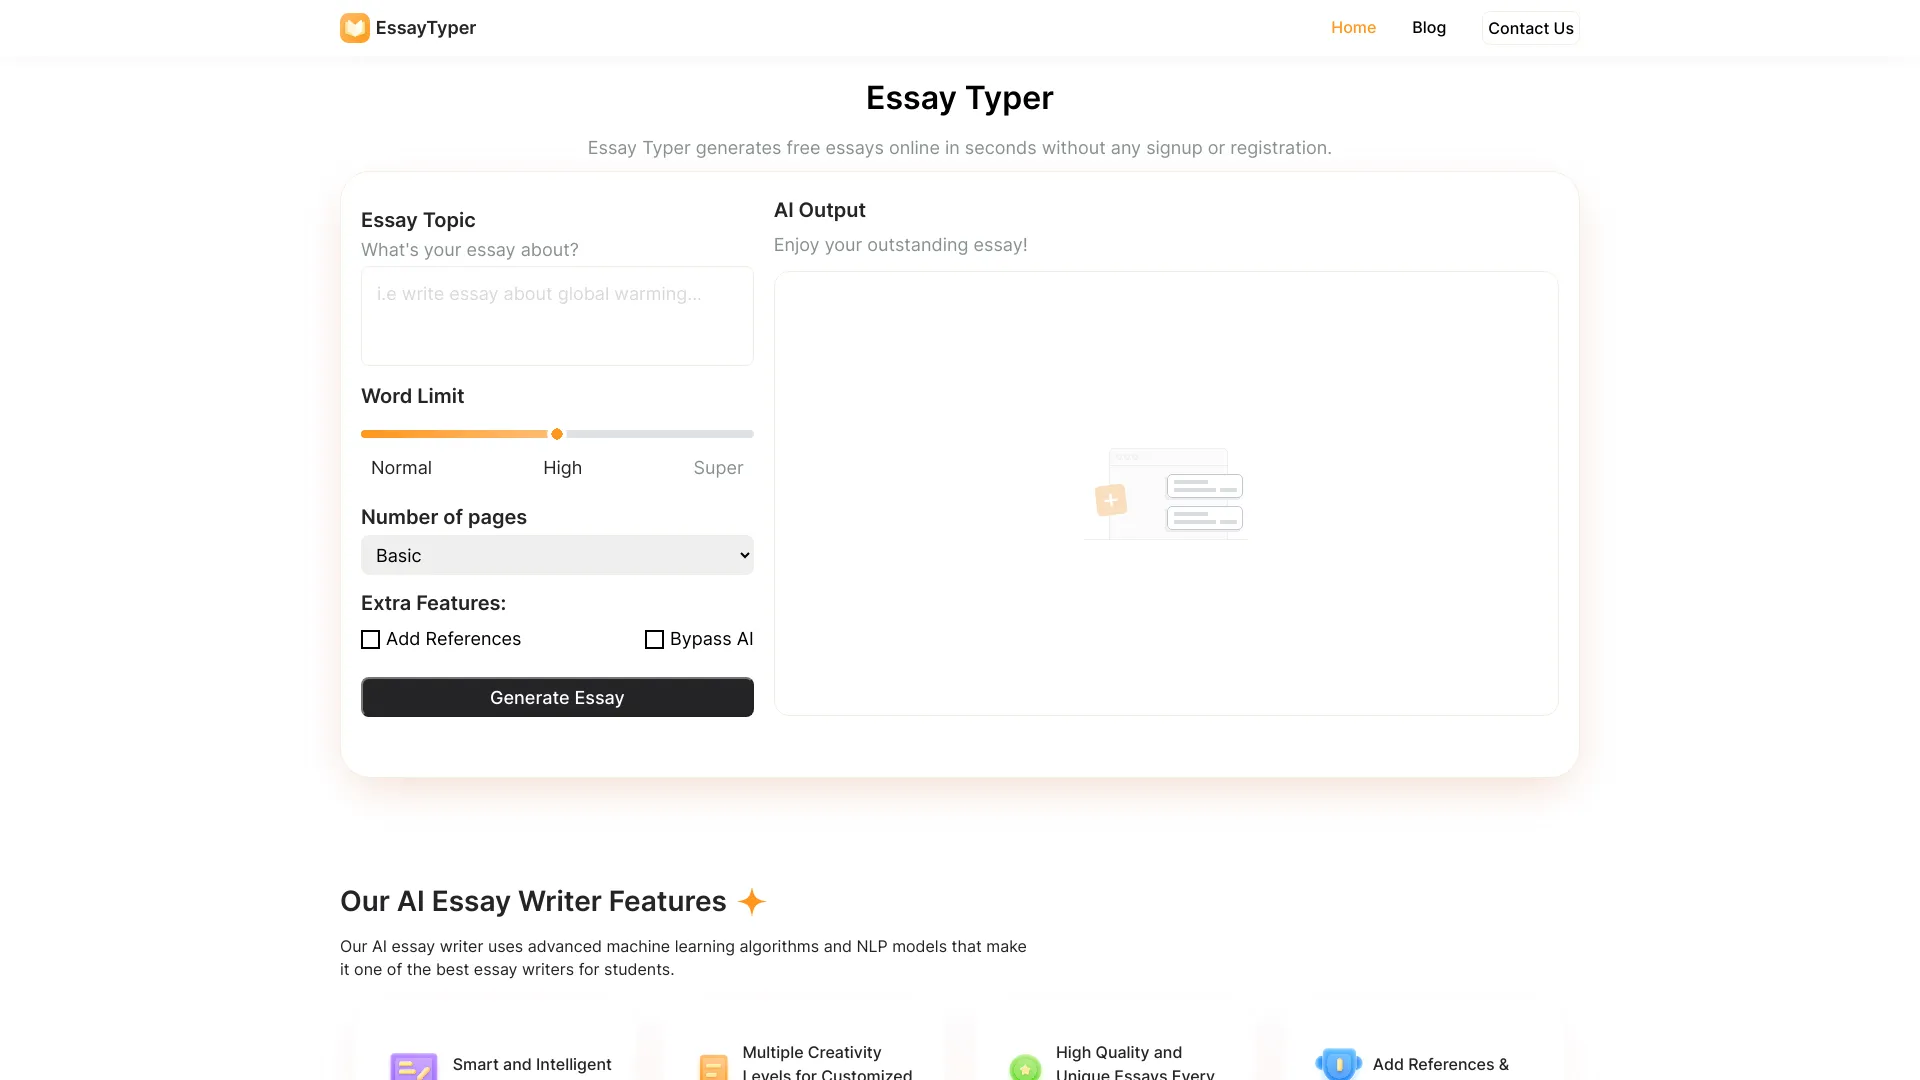
Task: Click the essay topic input field
Action: point(556,315)
